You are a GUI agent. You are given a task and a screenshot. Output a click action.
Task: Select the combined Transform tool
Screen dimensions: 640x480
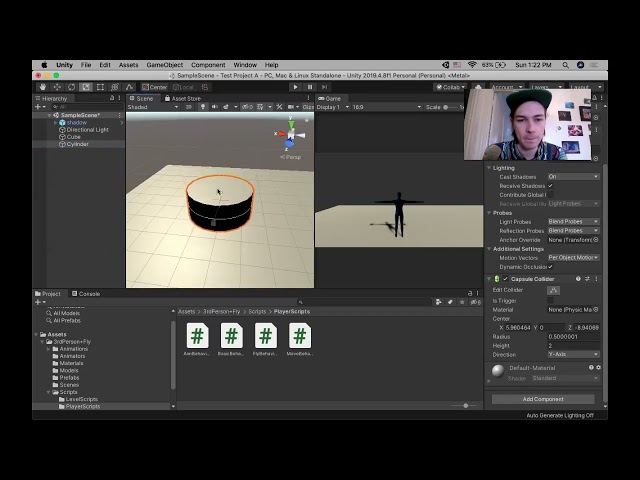[x=115, y=87]
